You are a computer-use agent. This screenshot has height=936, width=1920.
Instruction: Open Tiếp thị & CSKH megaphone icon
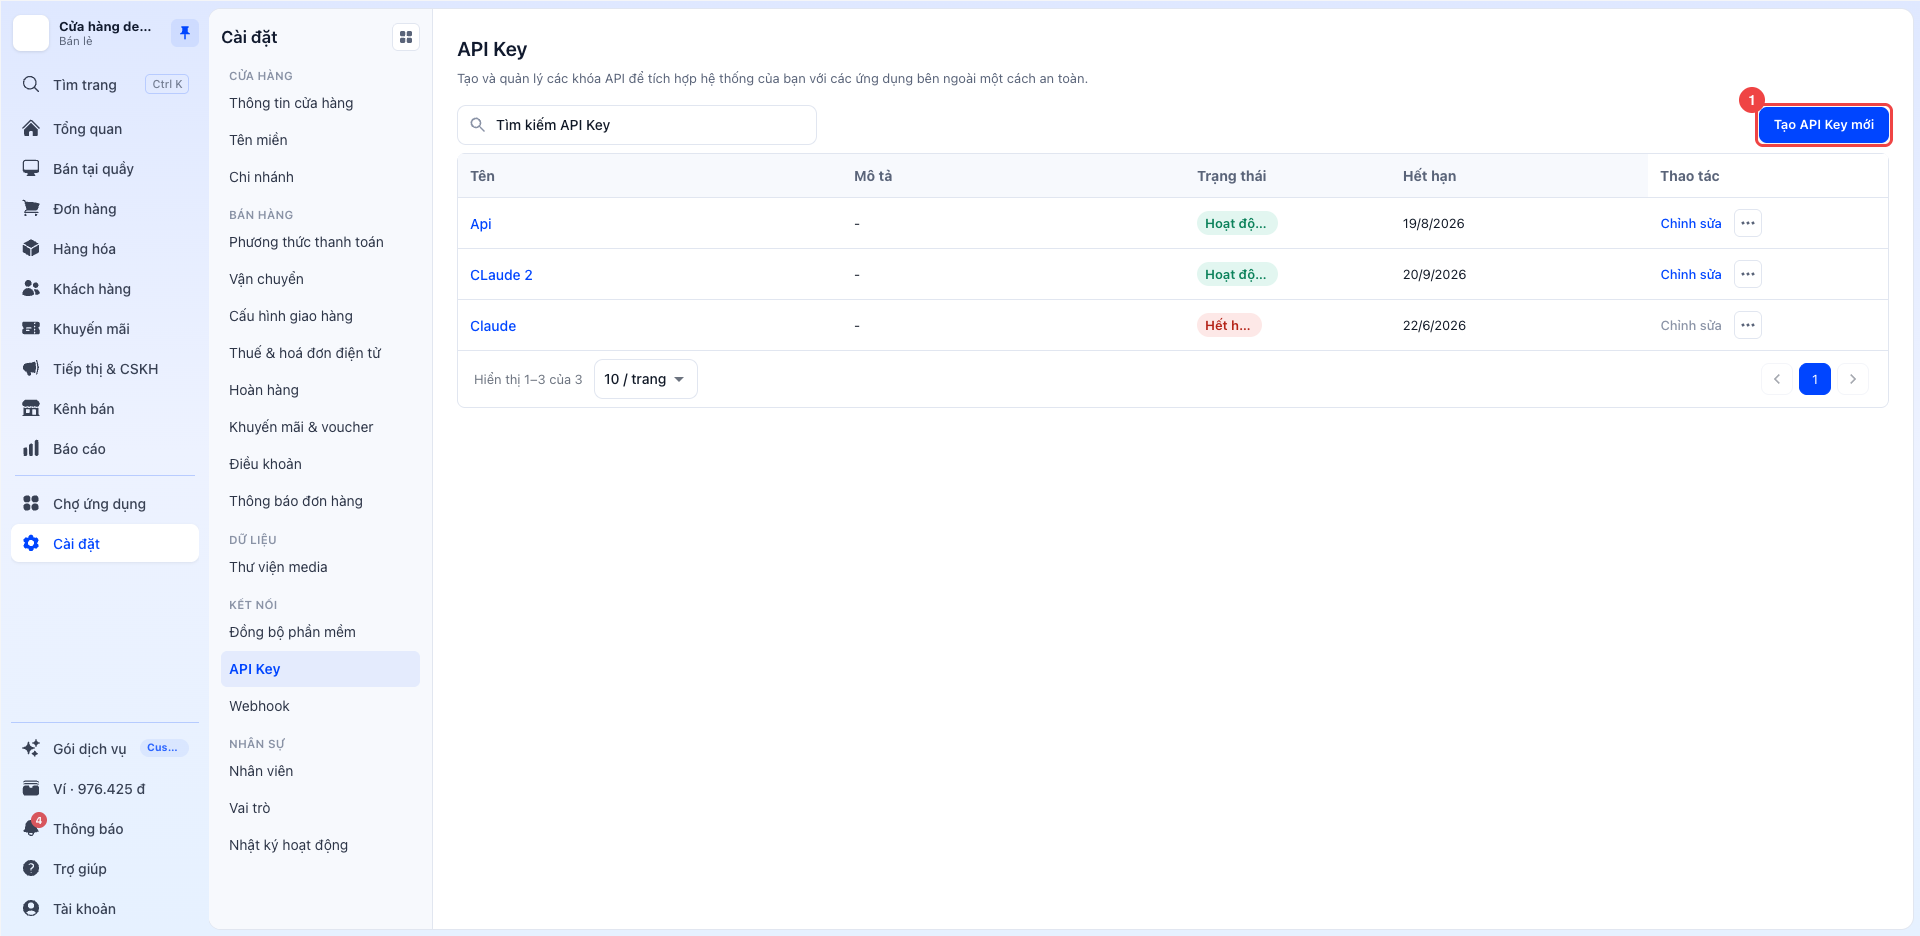[31, 368]
